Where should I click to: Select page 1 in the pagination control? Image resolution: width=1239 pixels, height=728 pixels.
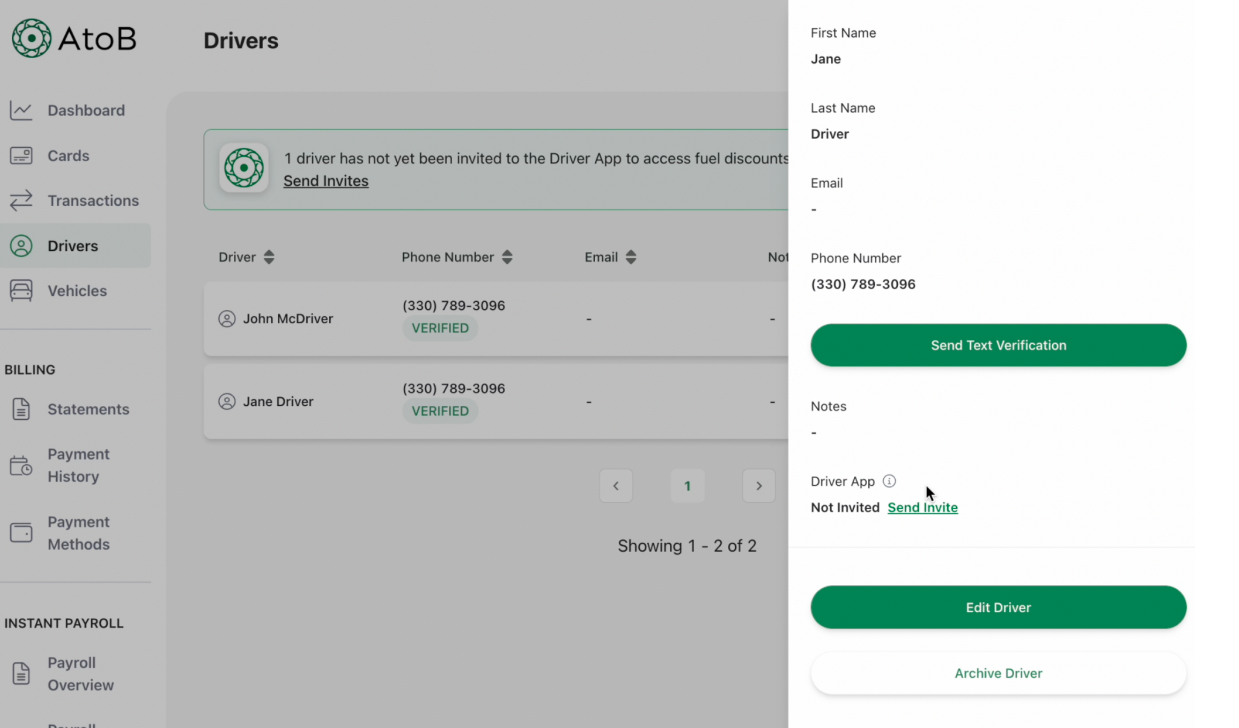[x=687, y=485]
